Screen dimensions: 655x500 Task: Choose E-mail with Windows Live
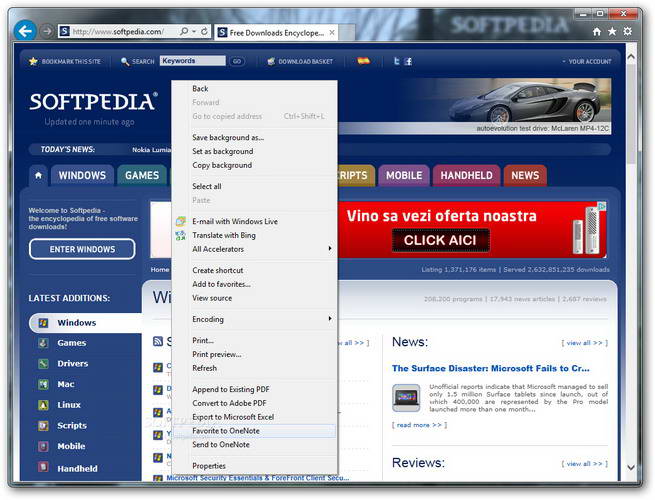coord(255,221)
